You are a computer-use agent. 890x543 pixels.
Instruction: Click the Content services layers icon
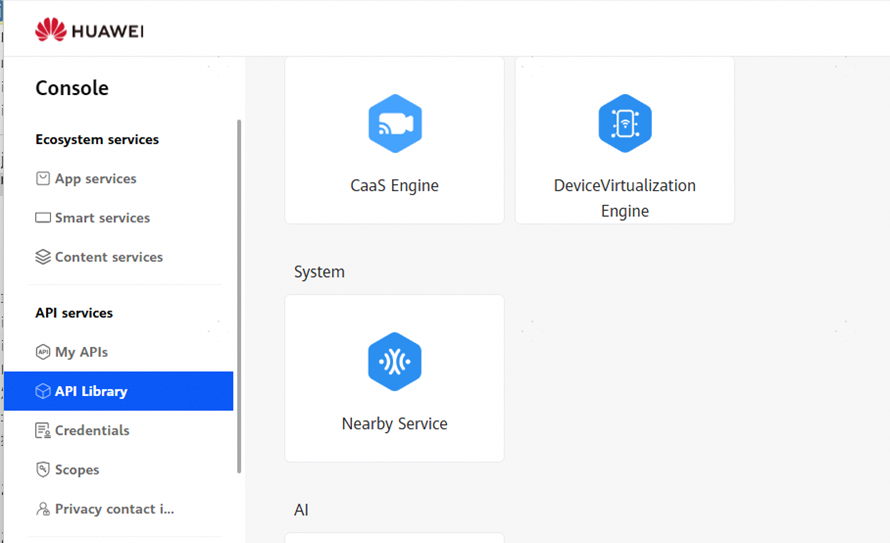pyautogui.click(x=43, y=257)
